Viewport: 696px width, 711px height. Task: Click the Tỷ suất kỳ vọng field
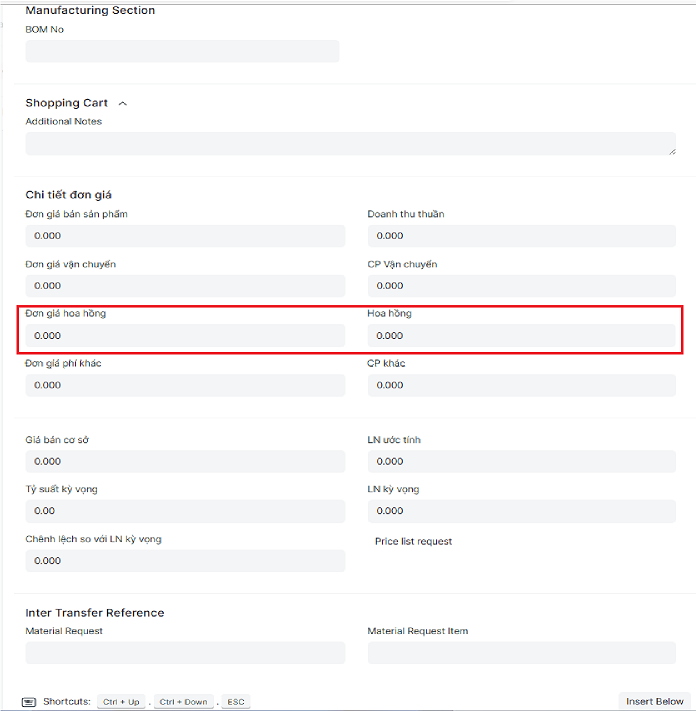tap(185, 511)
